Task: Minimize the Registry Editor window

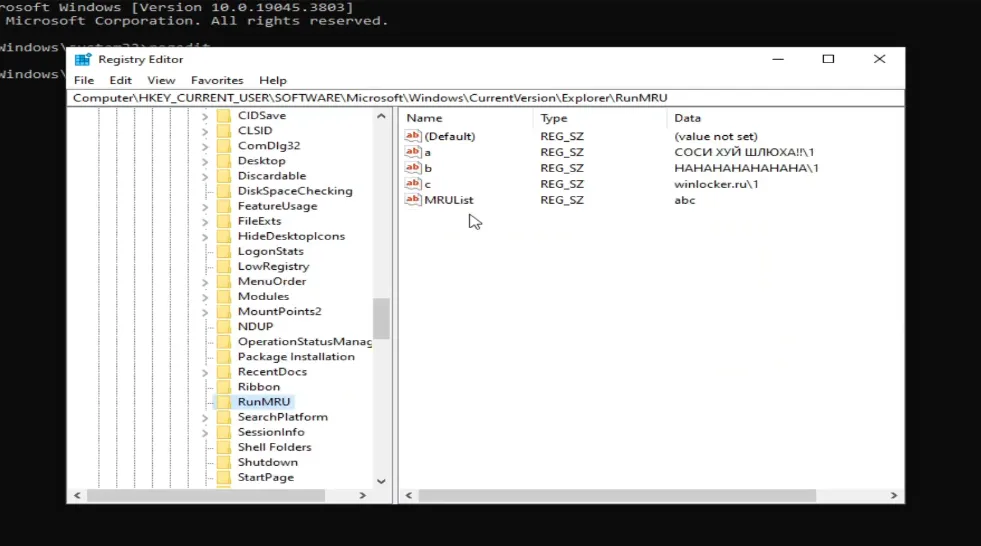Action: 778,59
